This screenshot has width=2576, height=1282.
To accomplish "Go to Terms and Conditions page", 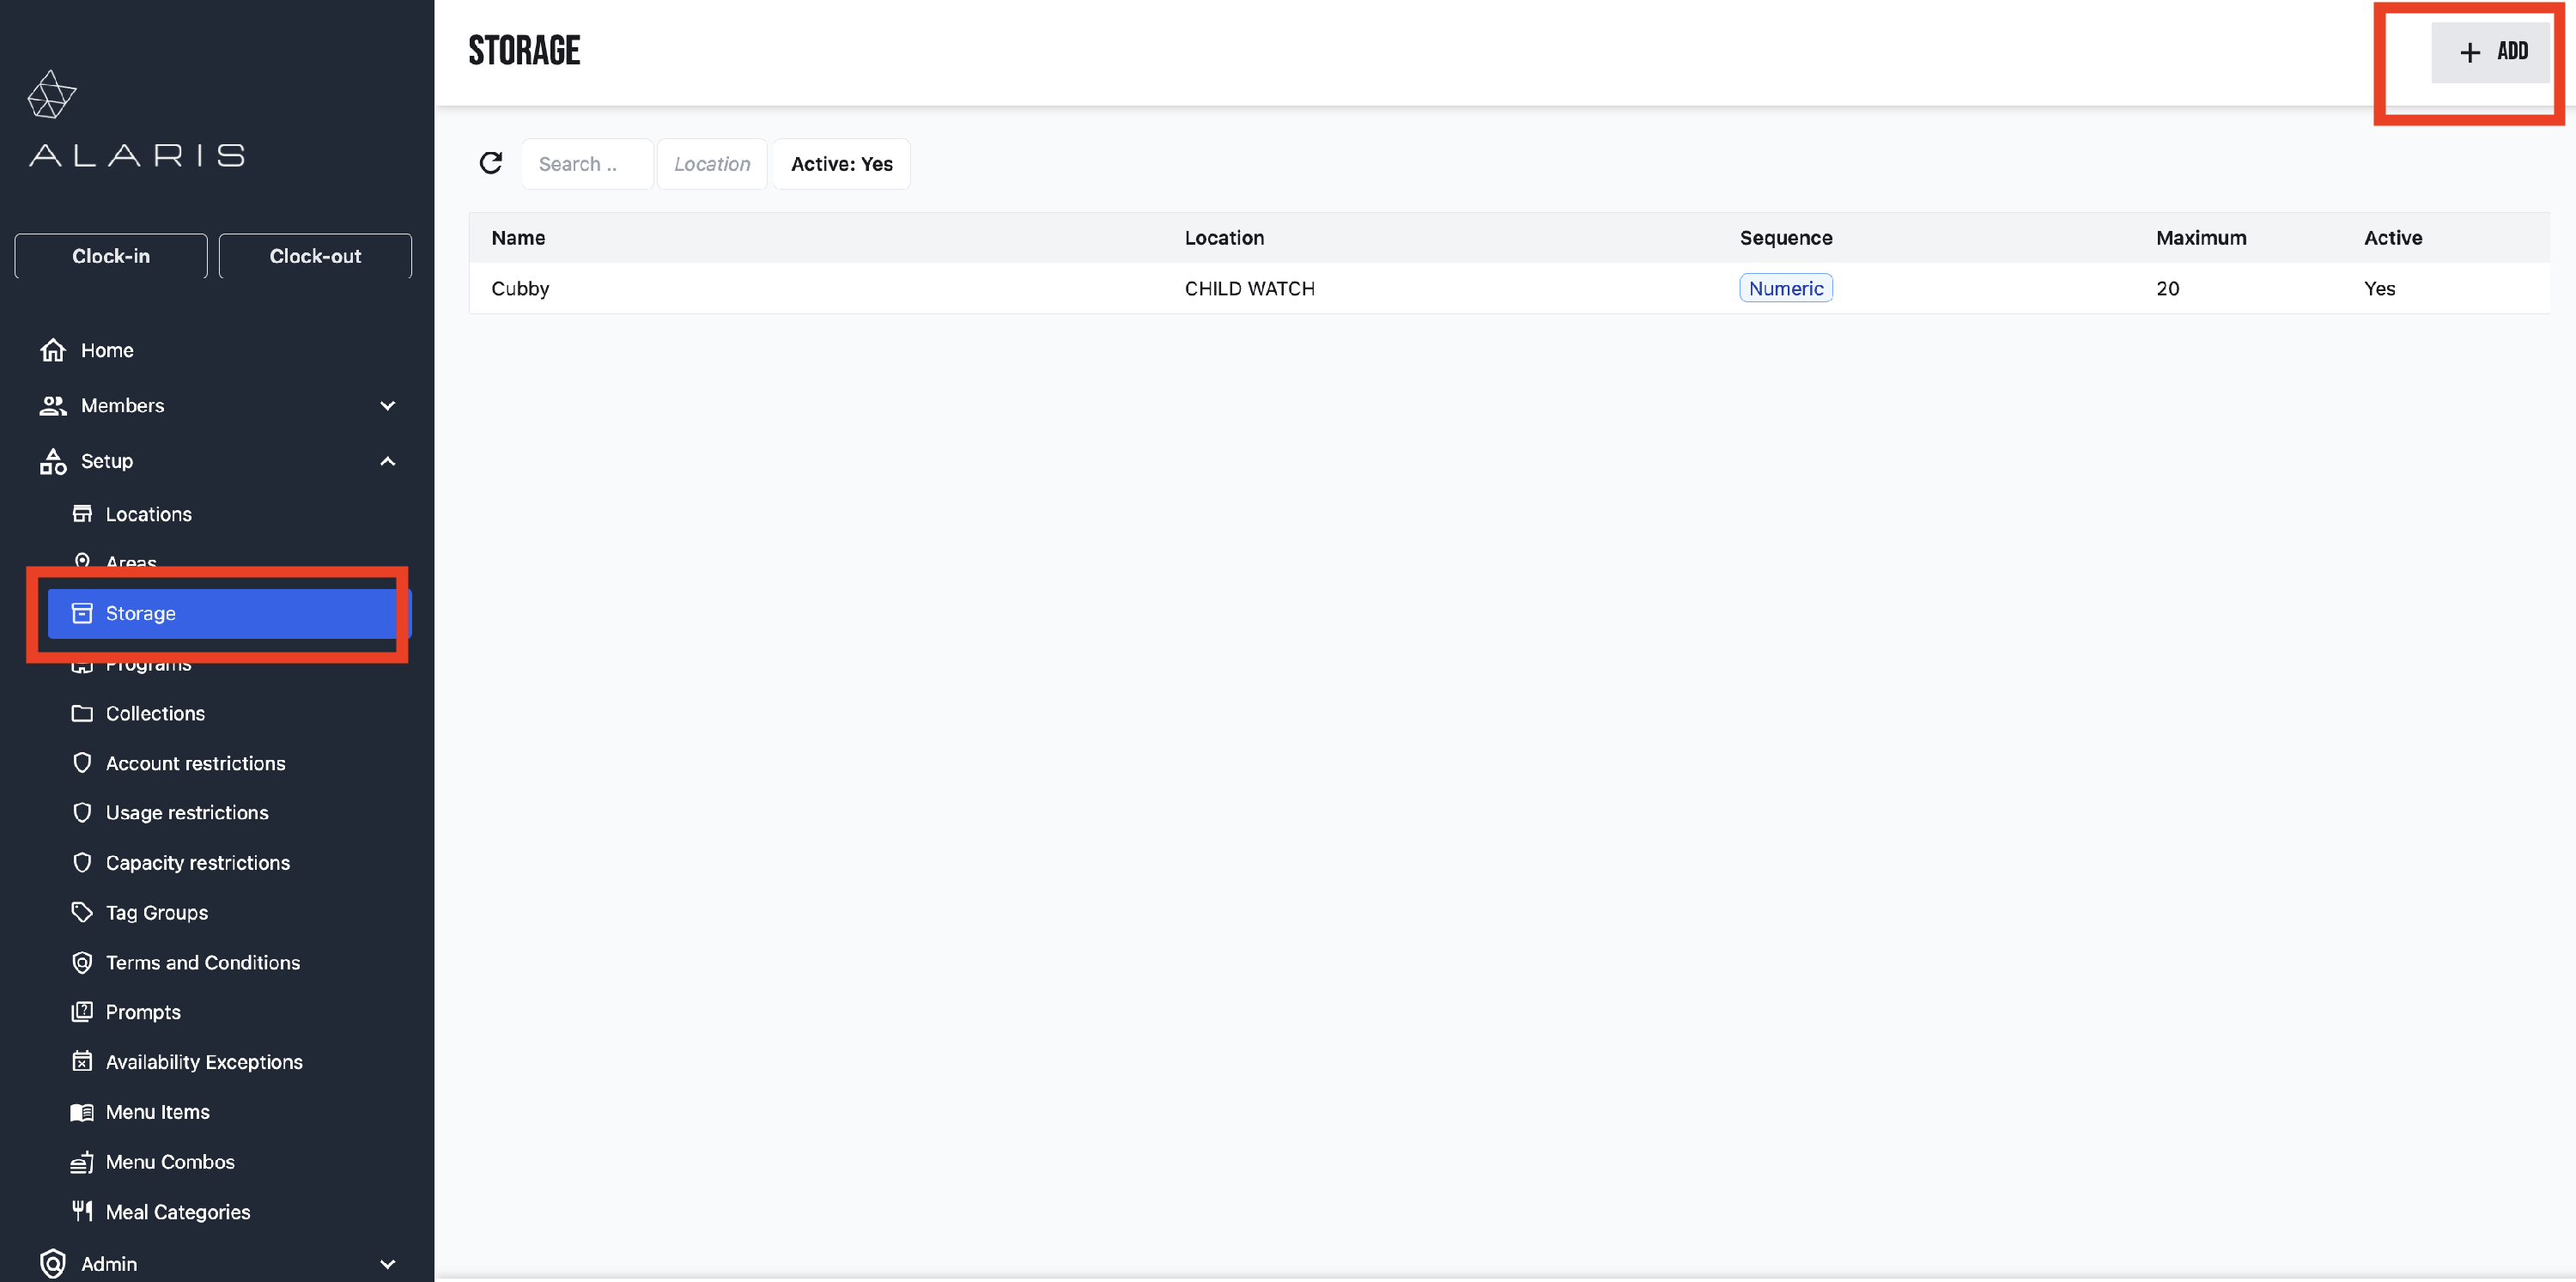I will (x=202, y=962).
